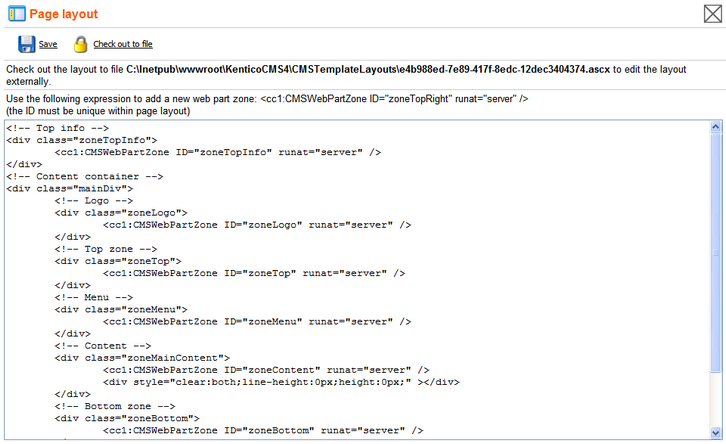This screenshot has width=726, height=444.
Task: Click the clear:both style div line
Action: 281,382
